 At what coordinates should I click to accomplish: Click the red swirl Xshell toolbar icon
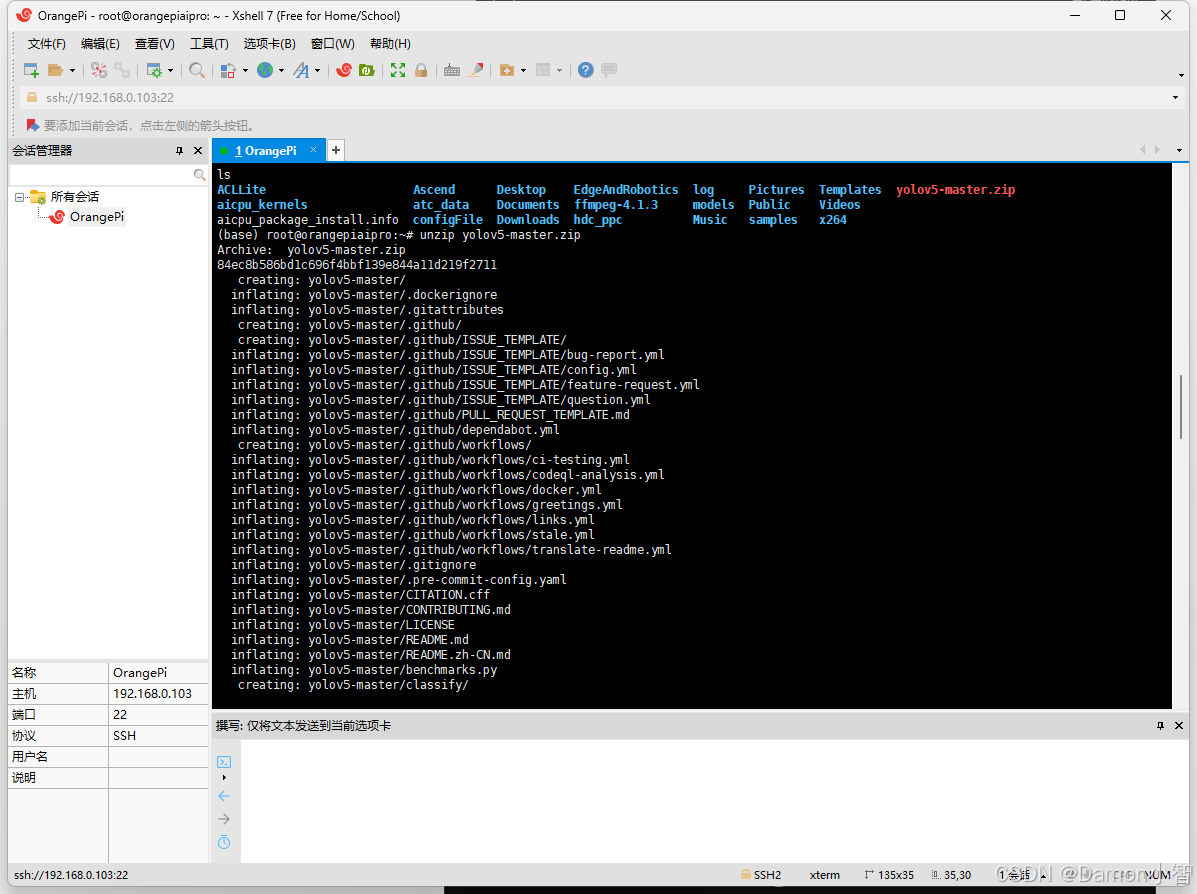tap(344, 70)
